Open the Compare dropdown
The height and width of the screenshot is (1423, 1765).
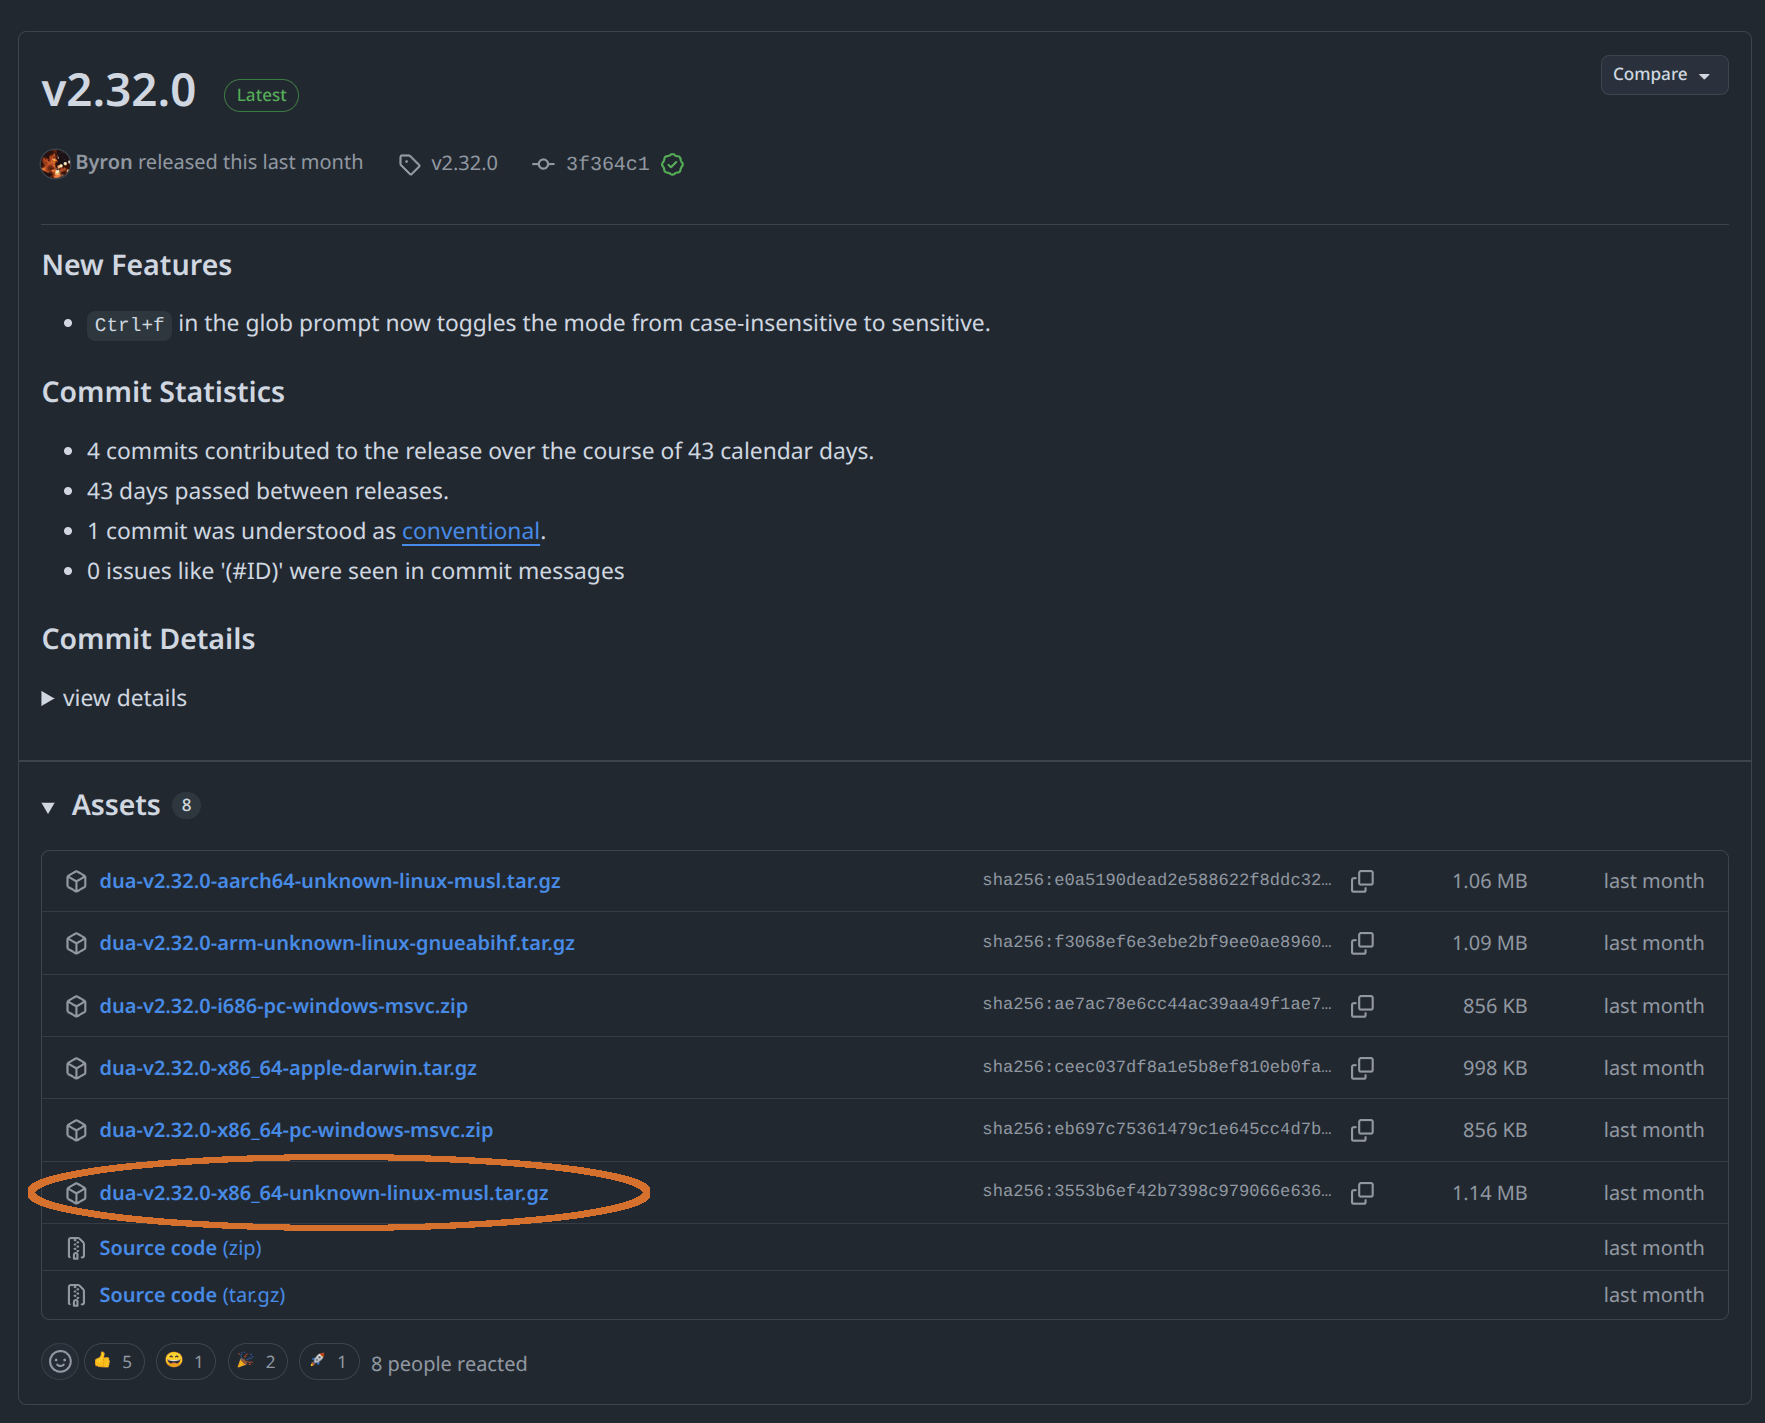(x=1663, y=75)
